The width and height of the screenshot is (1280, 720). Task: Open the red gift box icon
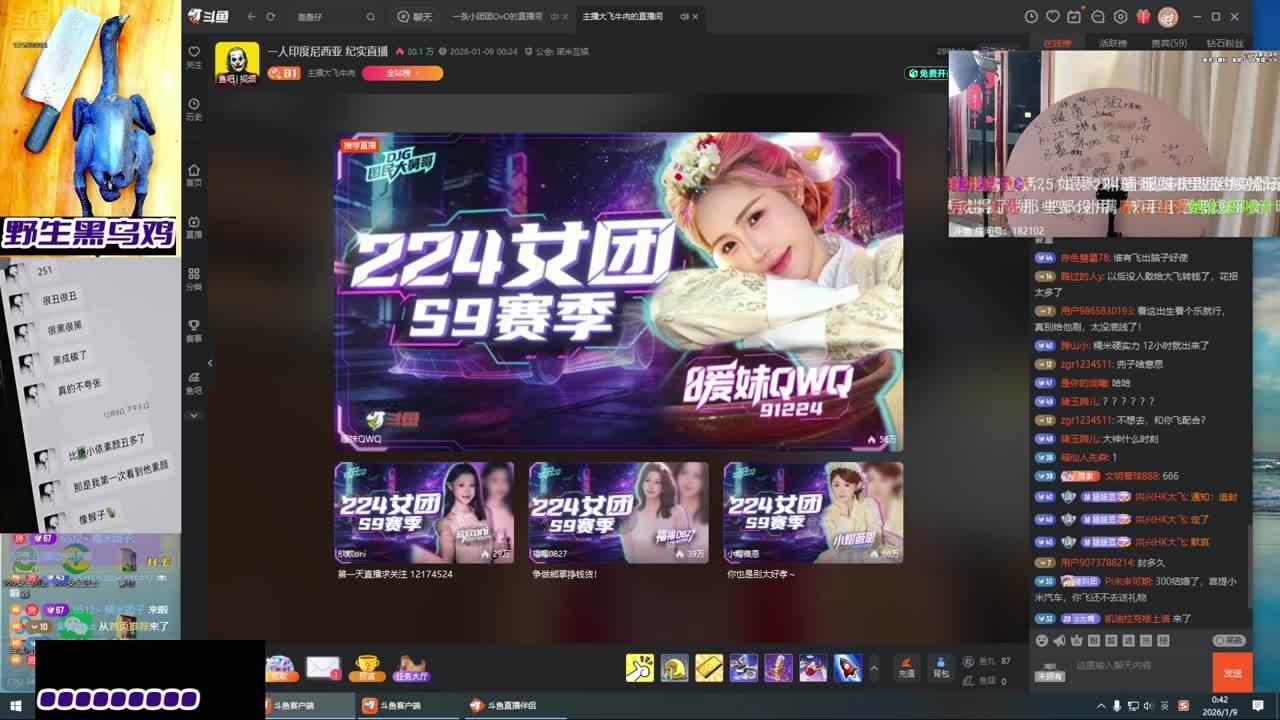click(x=1143, y=17)
